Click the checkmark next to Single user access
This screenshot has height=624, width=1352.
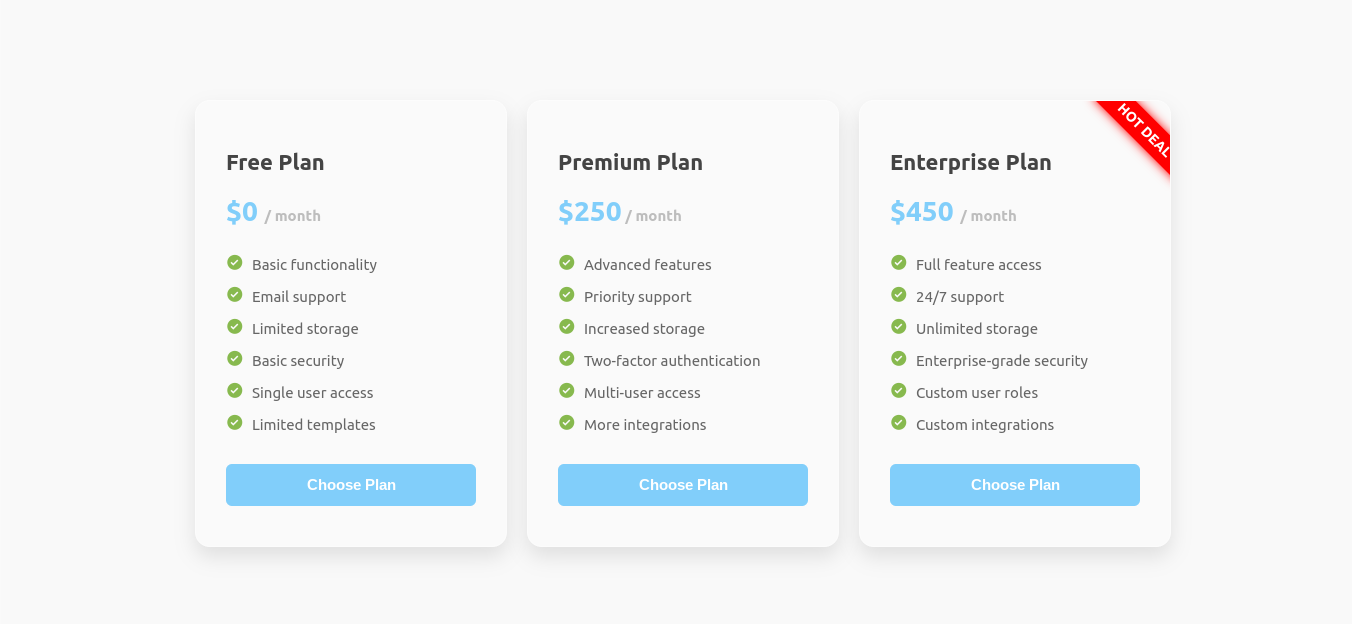[234, 391]
